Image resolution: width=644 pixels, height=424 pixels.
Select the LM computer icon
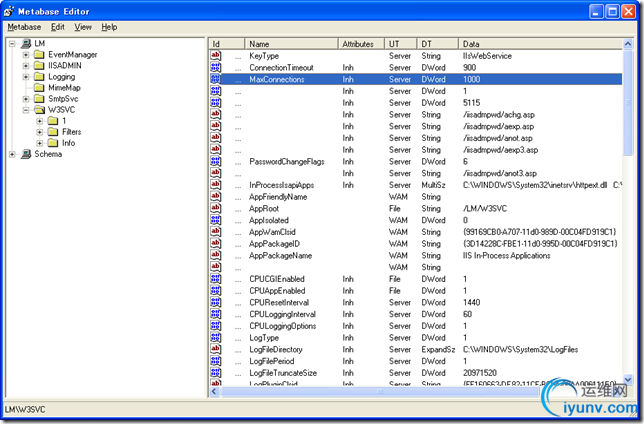pos(26,44)
